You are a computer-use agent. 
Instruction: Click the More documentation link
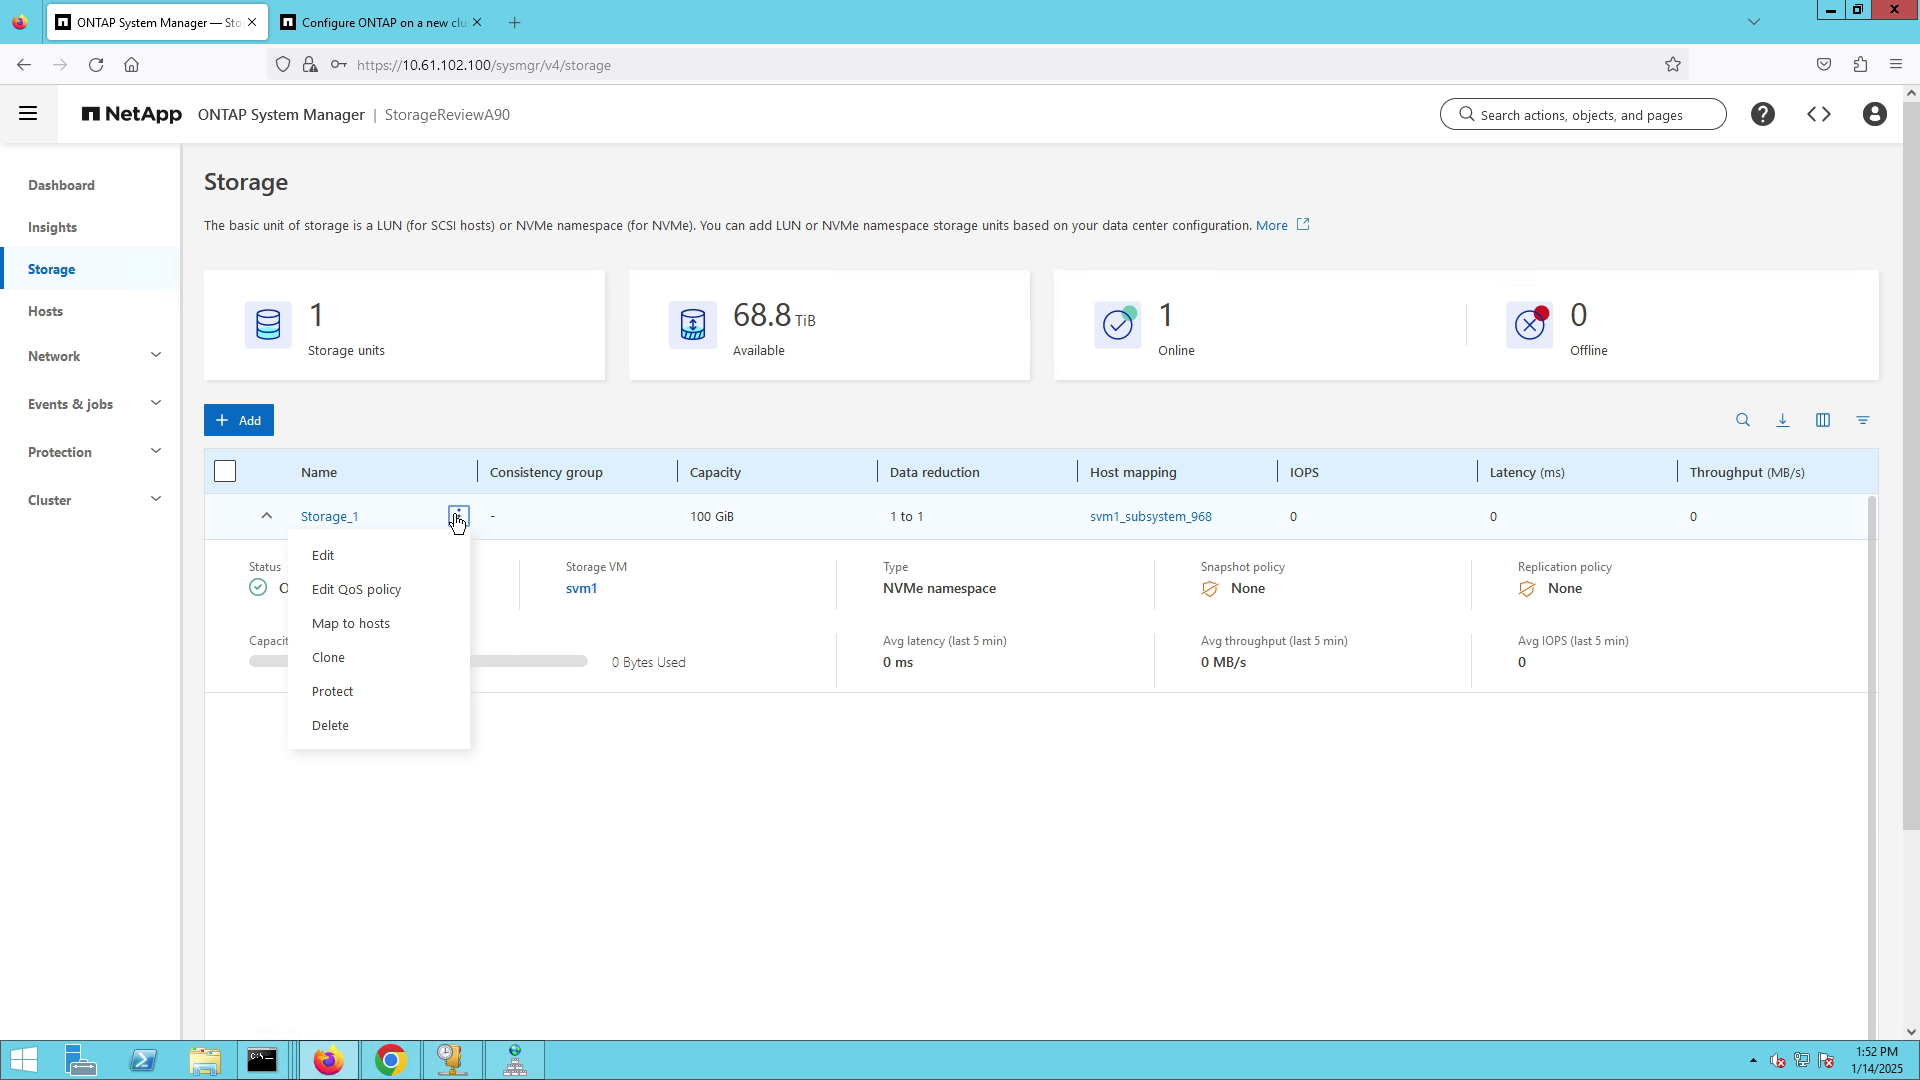(1271, 225)
